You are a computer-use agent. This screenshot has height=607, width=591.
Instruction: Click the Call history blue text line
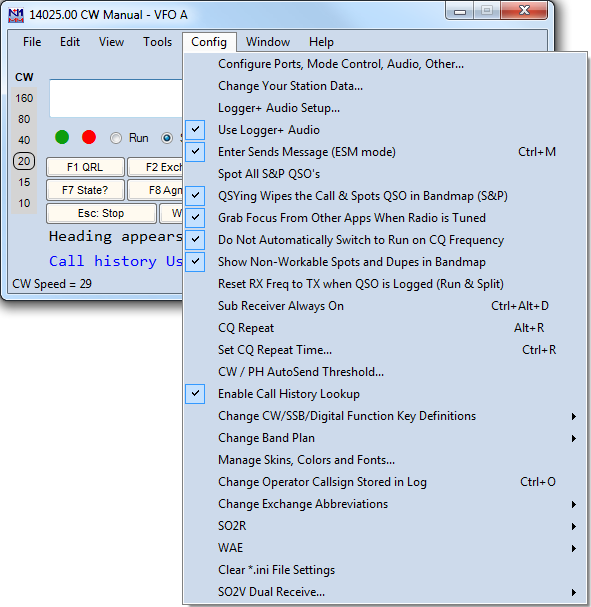[x=116, y=261]
